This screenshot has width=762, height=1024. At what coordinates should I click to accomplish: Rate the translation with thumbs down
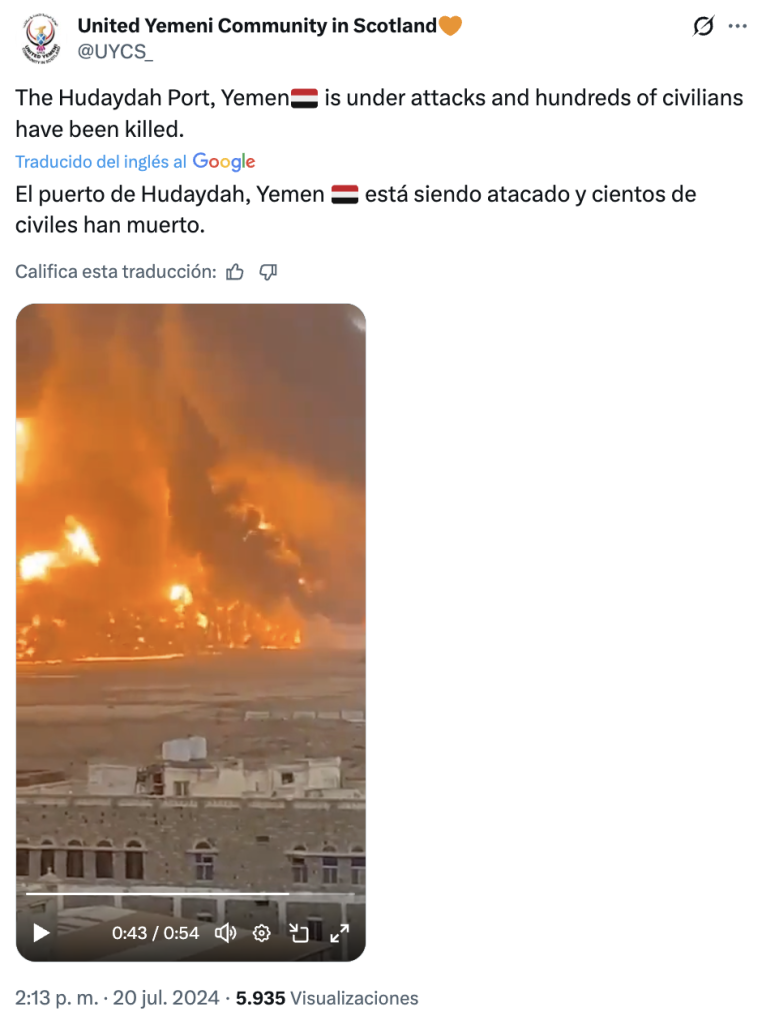coord(268,272)
